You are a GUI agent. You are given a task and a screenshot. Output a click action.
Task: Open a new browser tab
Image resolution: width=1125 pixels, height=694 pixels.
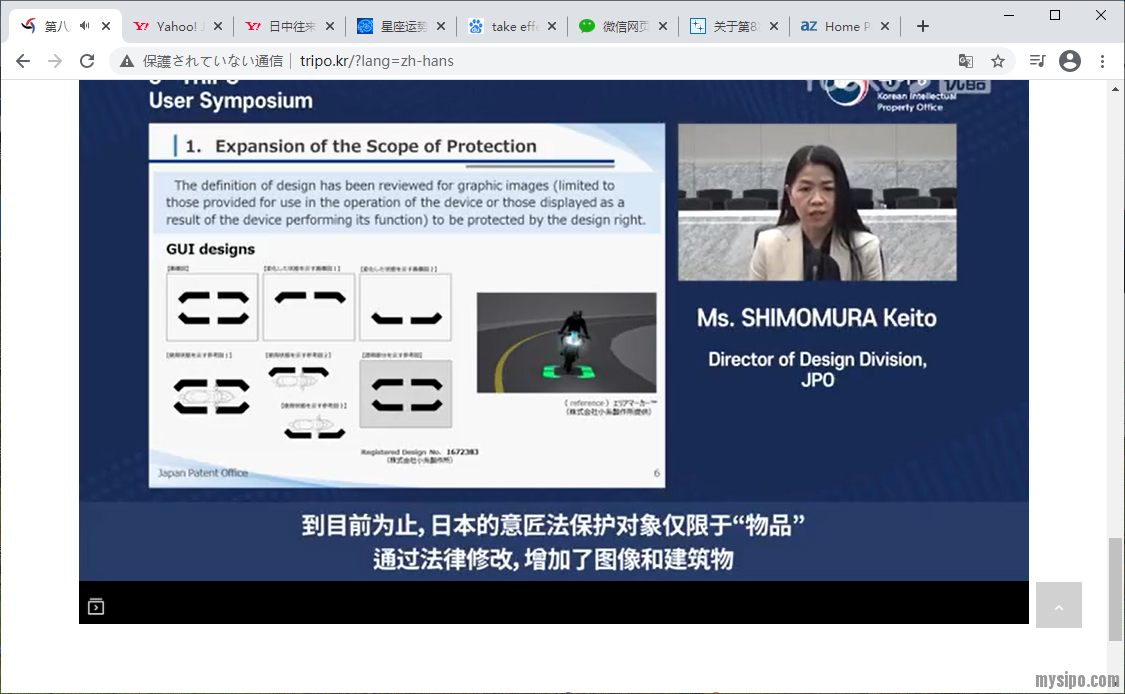pyautogui.click(x=923, y=26)
